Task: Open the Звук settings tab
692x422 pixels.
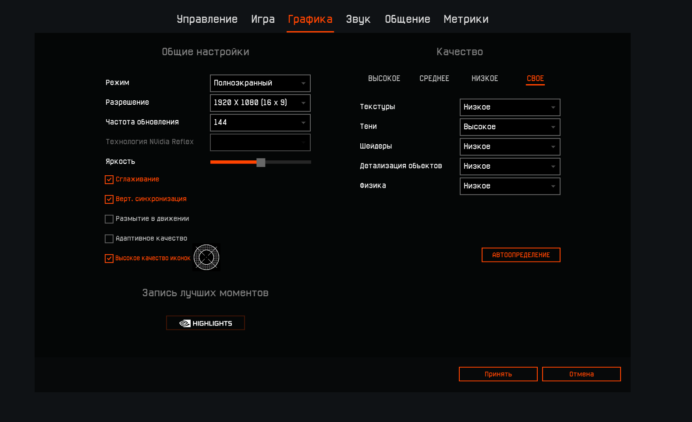Action: [358, 19]
